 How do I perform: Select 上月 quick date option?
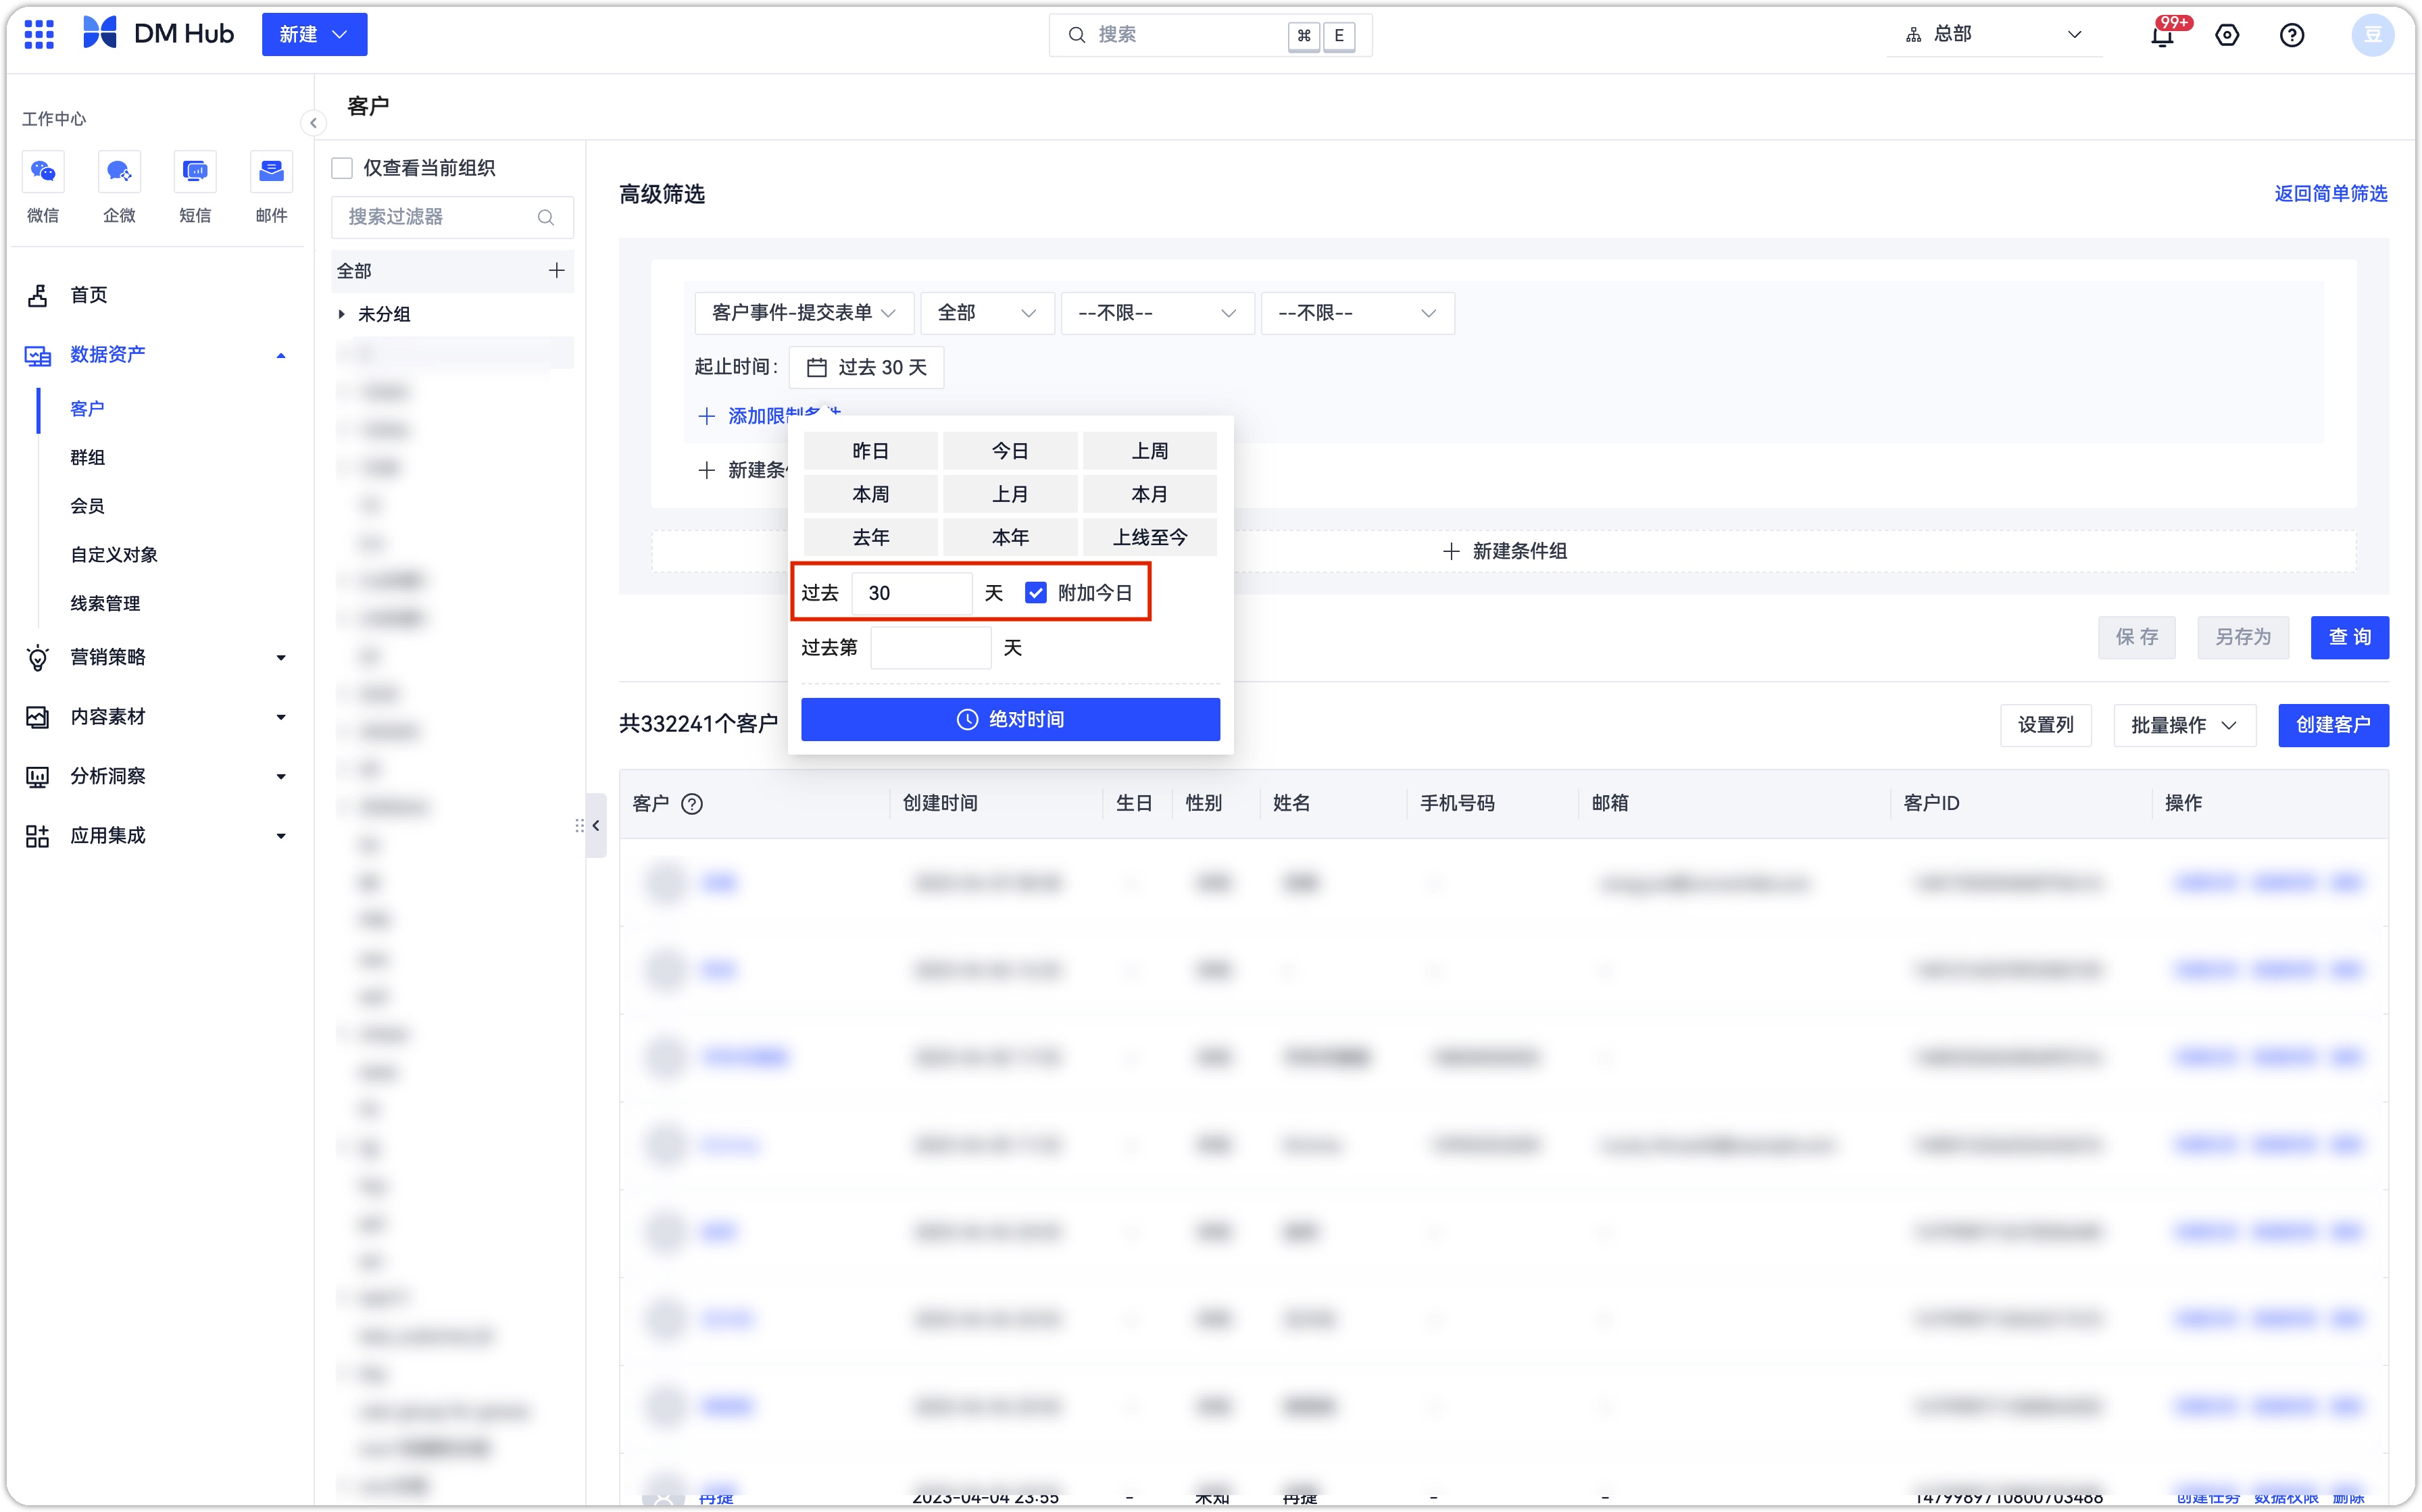(1009, 494)
